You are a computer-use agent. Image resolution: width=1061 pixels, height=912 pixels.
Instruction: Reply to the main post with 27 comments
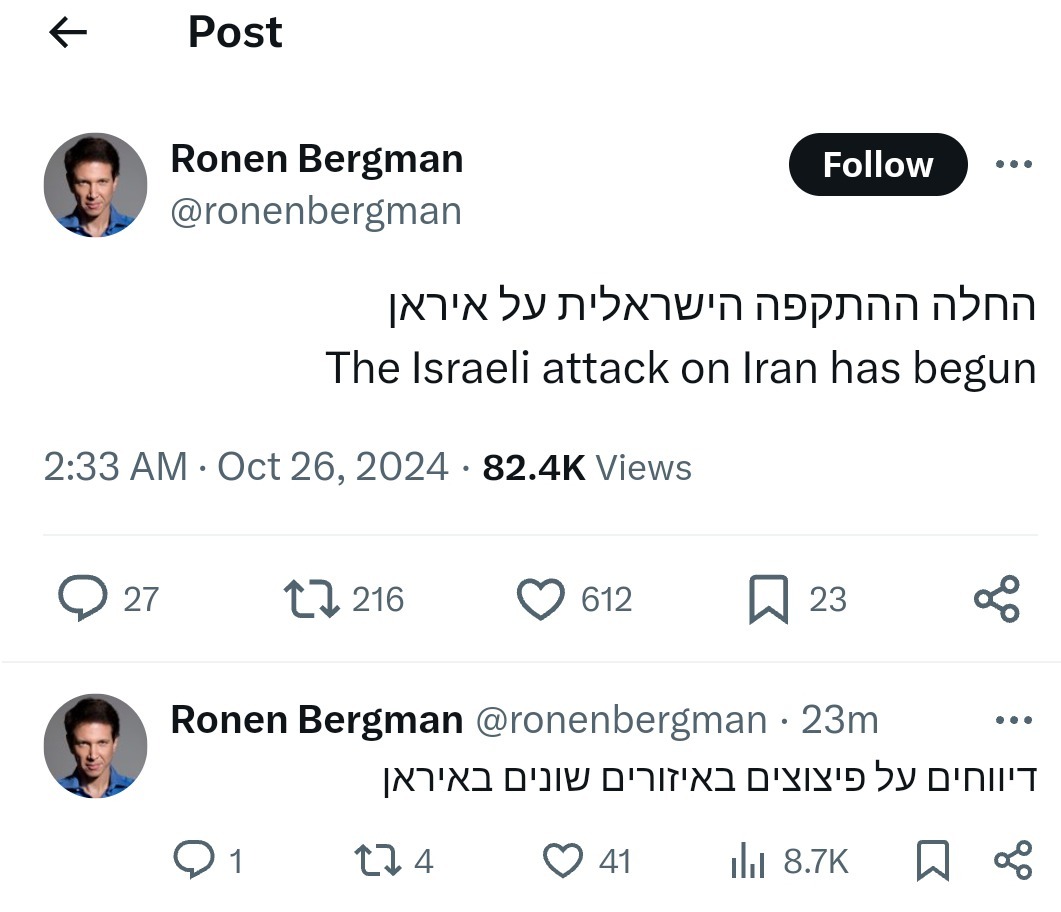tap(83, 599)
